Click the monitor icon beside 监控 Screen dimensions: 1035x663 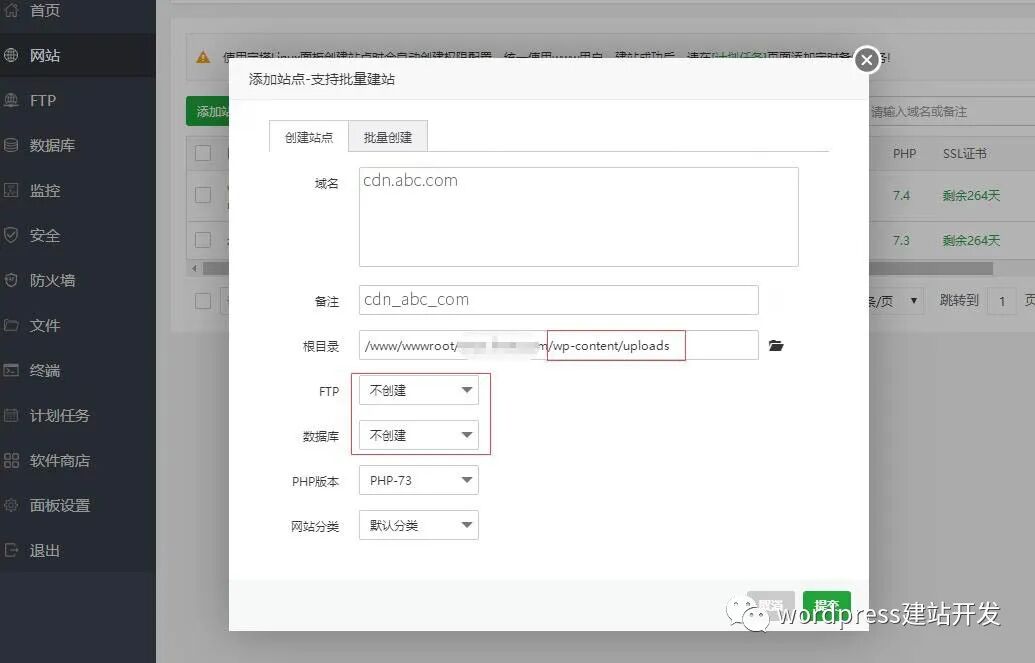click(x=11, y=190)
